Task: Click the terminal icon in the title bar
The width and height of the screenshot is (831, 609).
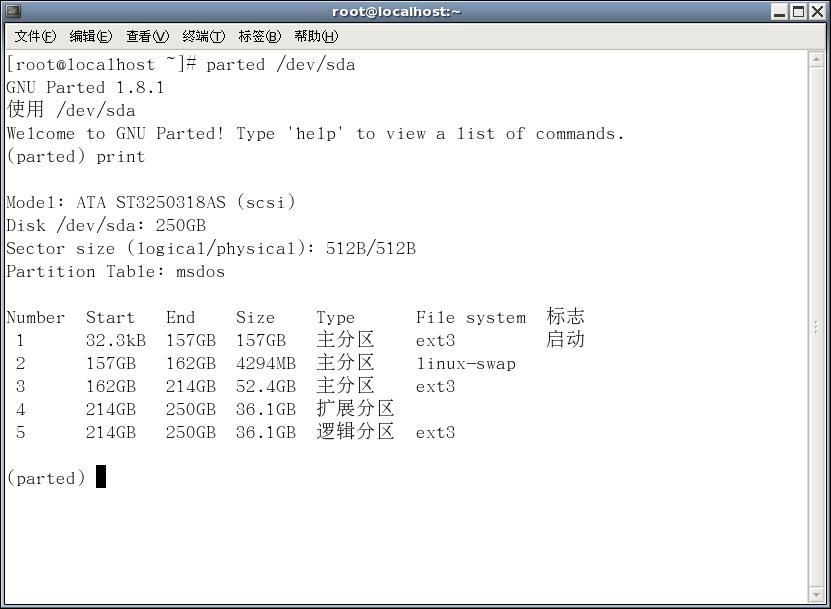Action: (14, 11)
